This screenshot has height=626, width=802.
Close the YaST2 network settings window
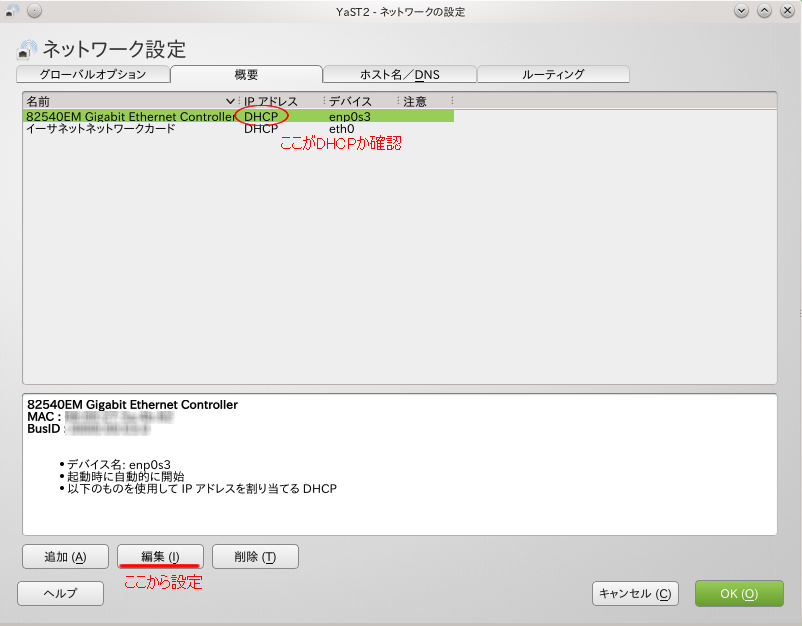[787, 11]
